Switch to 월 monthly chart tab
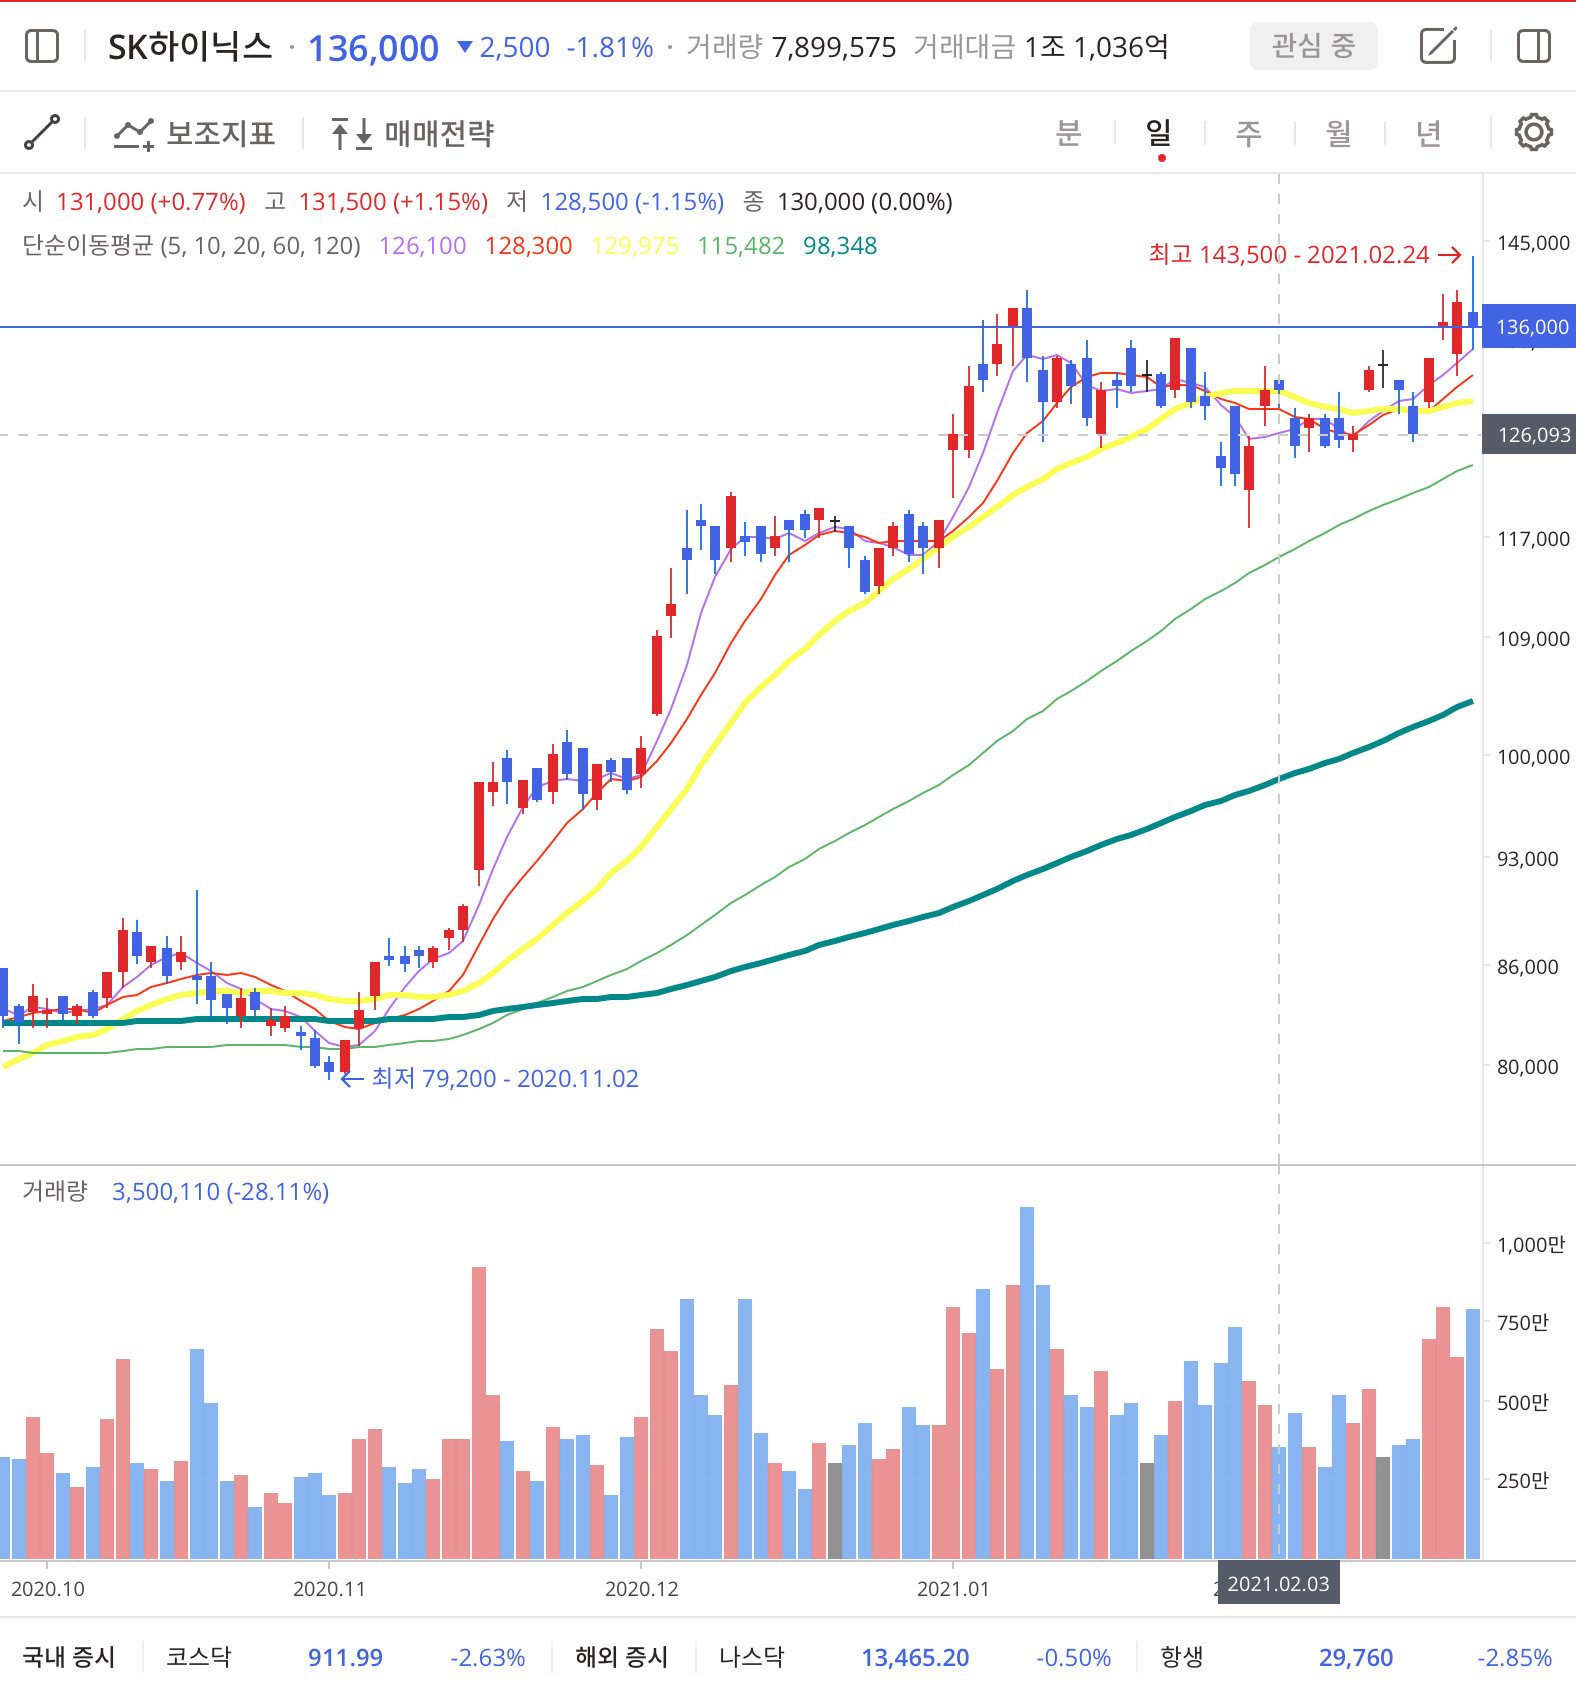1576x1696 pixels. [1339, 132]
